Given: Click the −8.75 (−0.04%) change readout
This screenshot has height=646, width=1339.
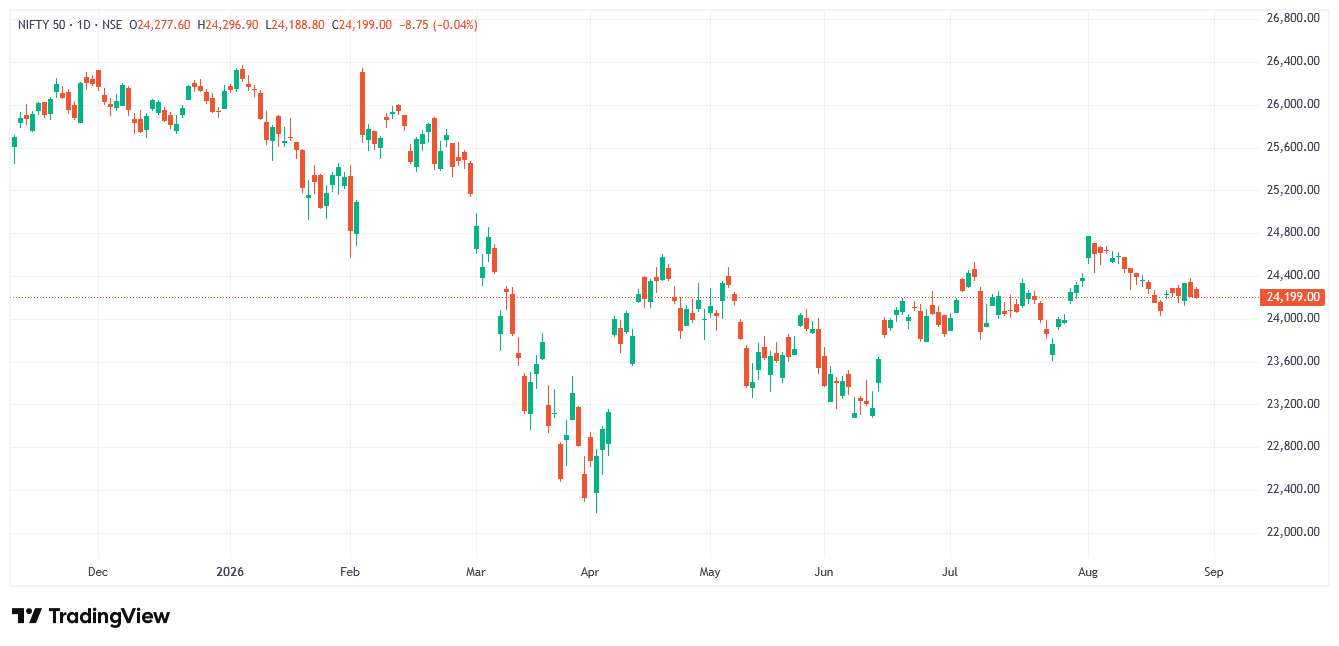Looking at the screenshot, I should 438,24.
